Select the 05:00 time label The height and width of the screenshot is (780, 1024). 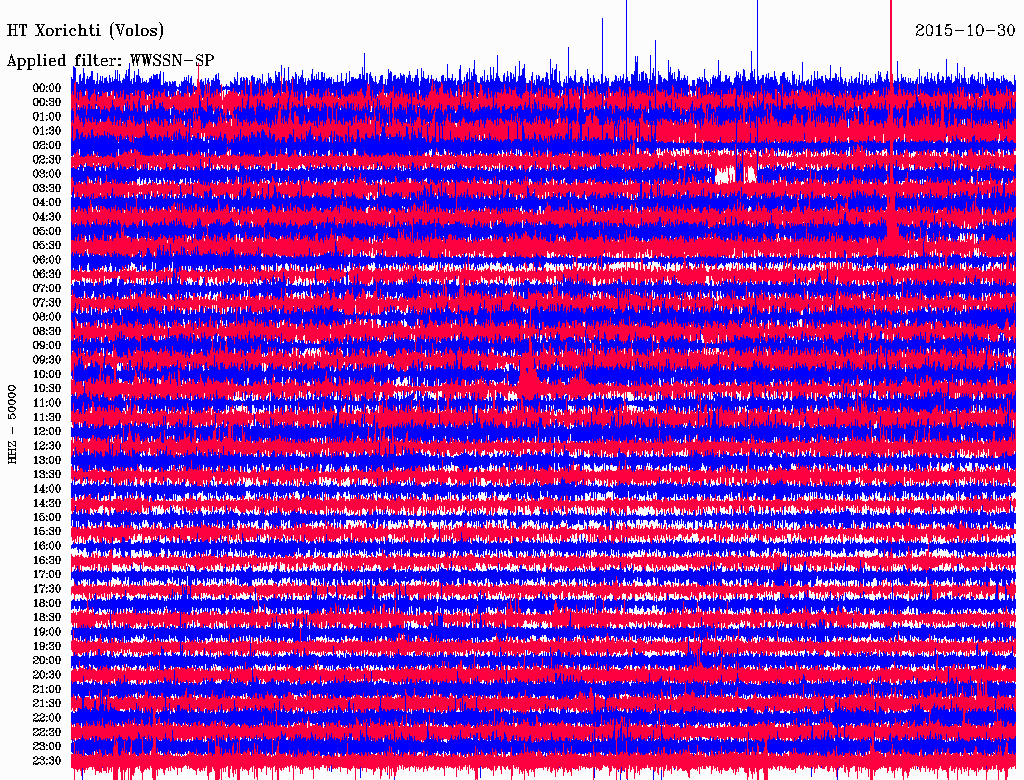click(47, 231)
